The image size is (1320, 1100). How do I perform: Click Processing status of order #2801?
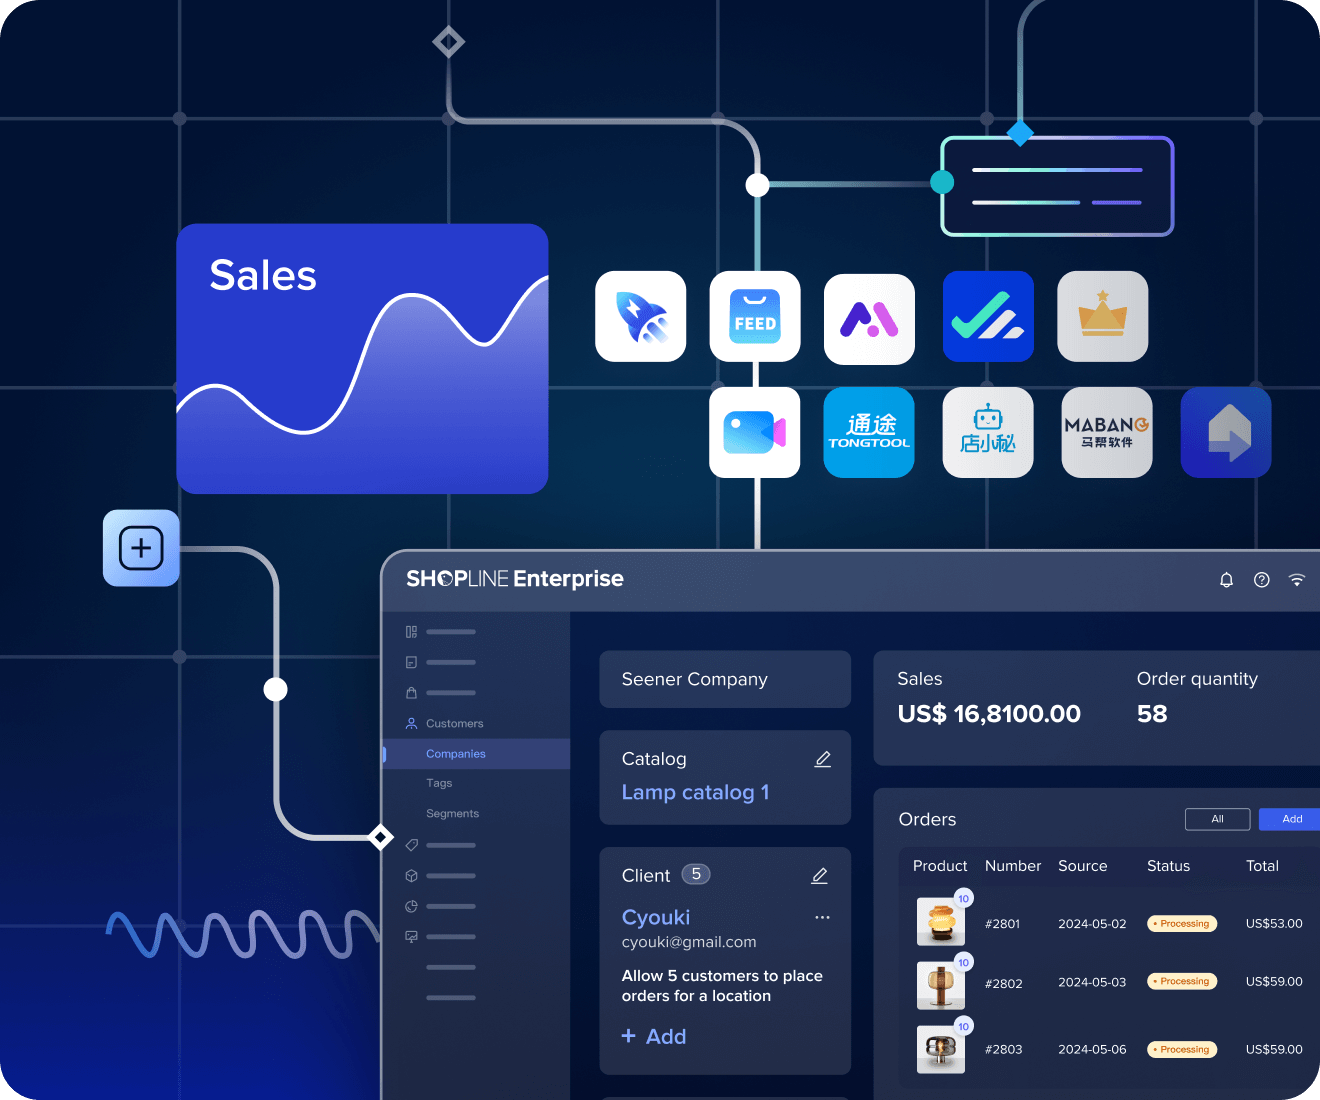(x=1182, y=924)
